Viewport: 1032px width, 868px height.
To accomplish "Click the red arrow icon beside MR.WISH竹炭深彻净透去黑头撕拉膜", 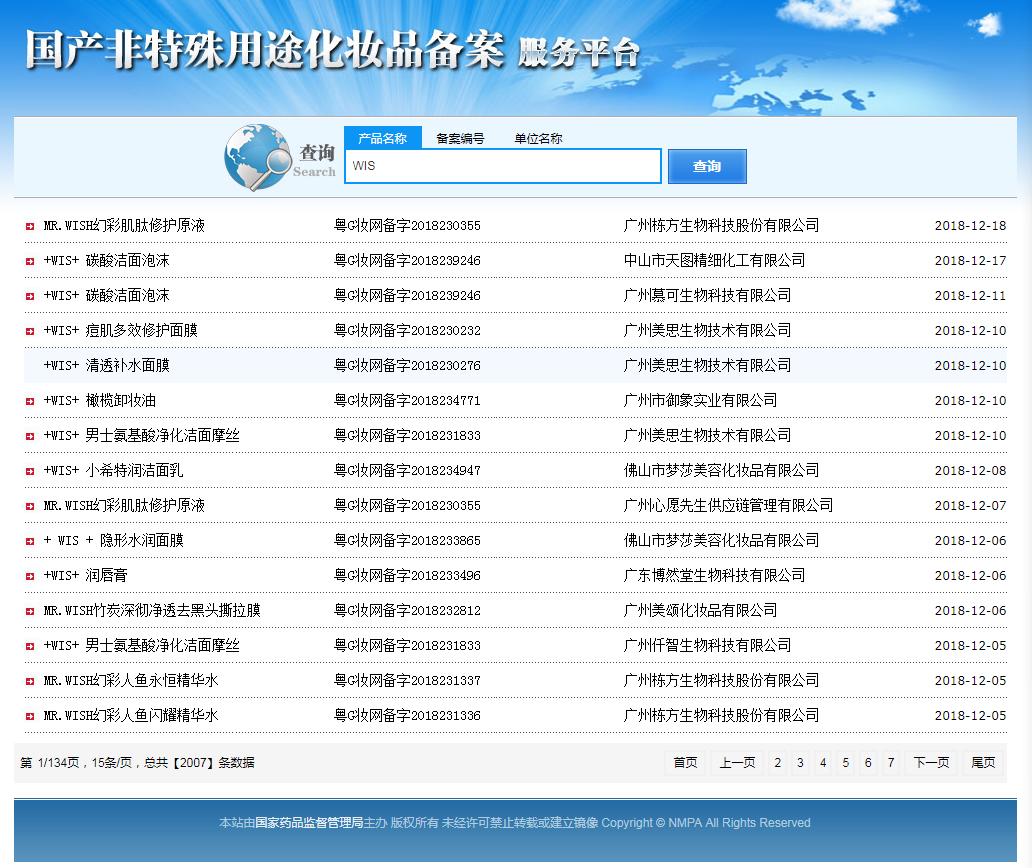I will [x=30, y=610].
